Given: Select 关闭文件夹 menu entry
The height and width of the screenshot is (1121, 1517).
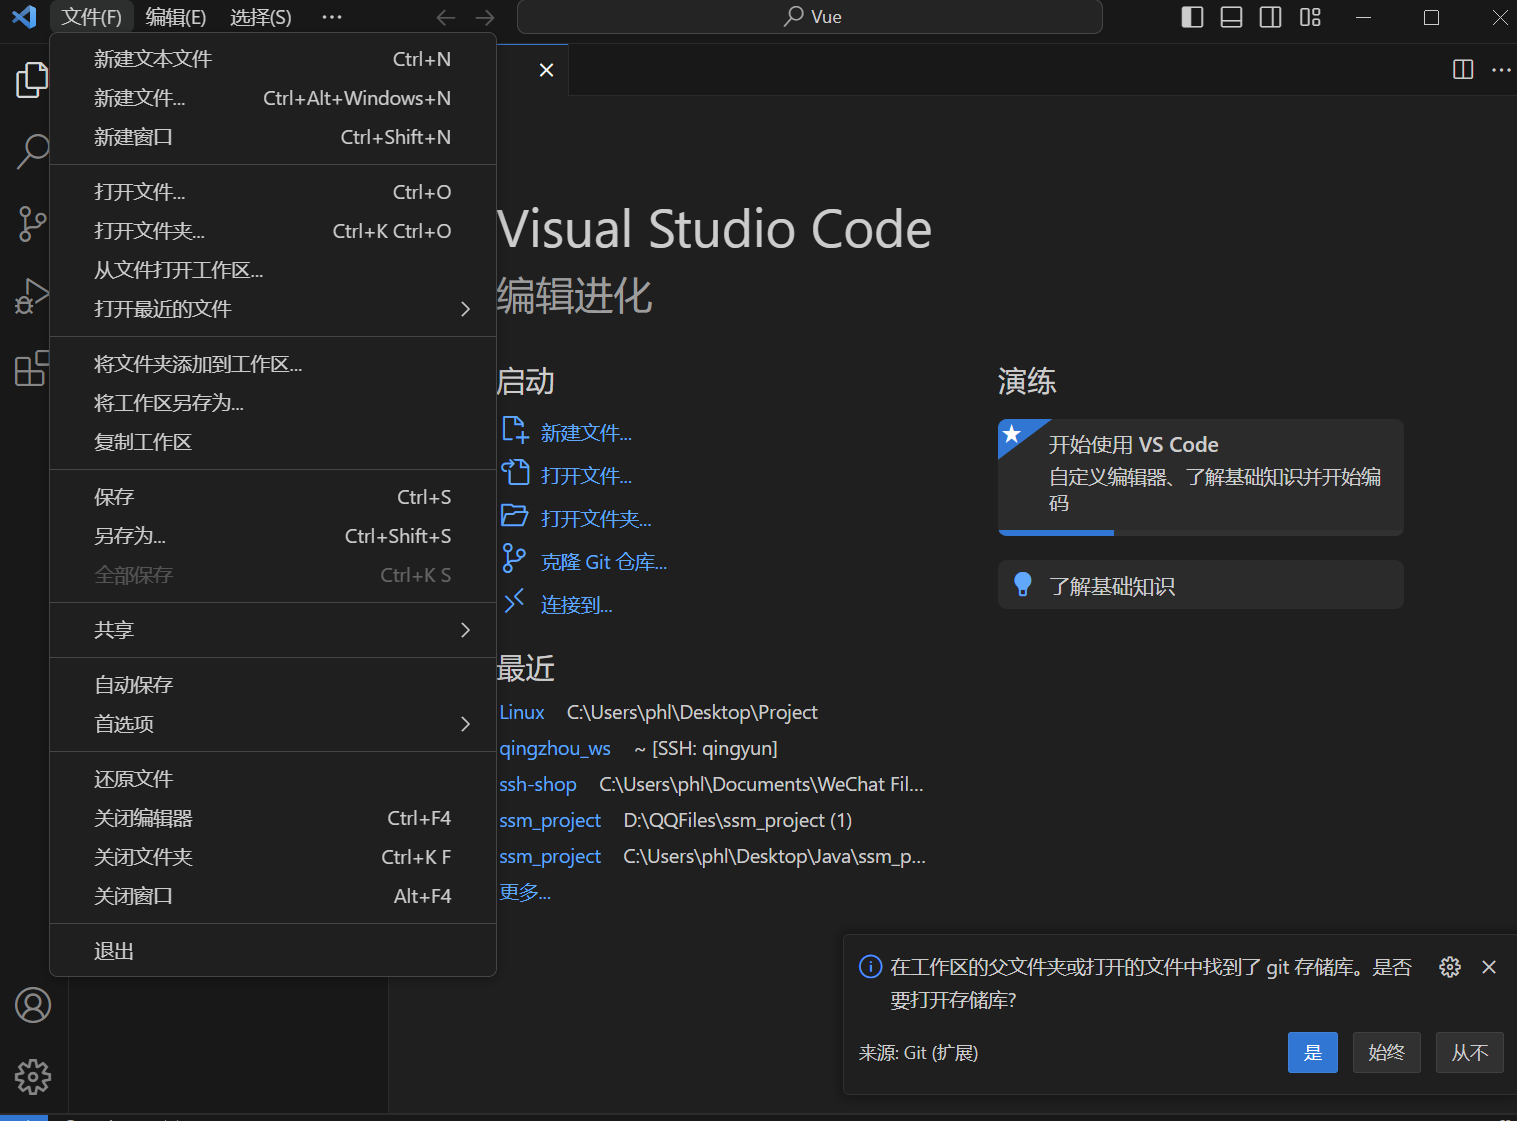Looking at the screenshot, I should click(x=273, y=857).
